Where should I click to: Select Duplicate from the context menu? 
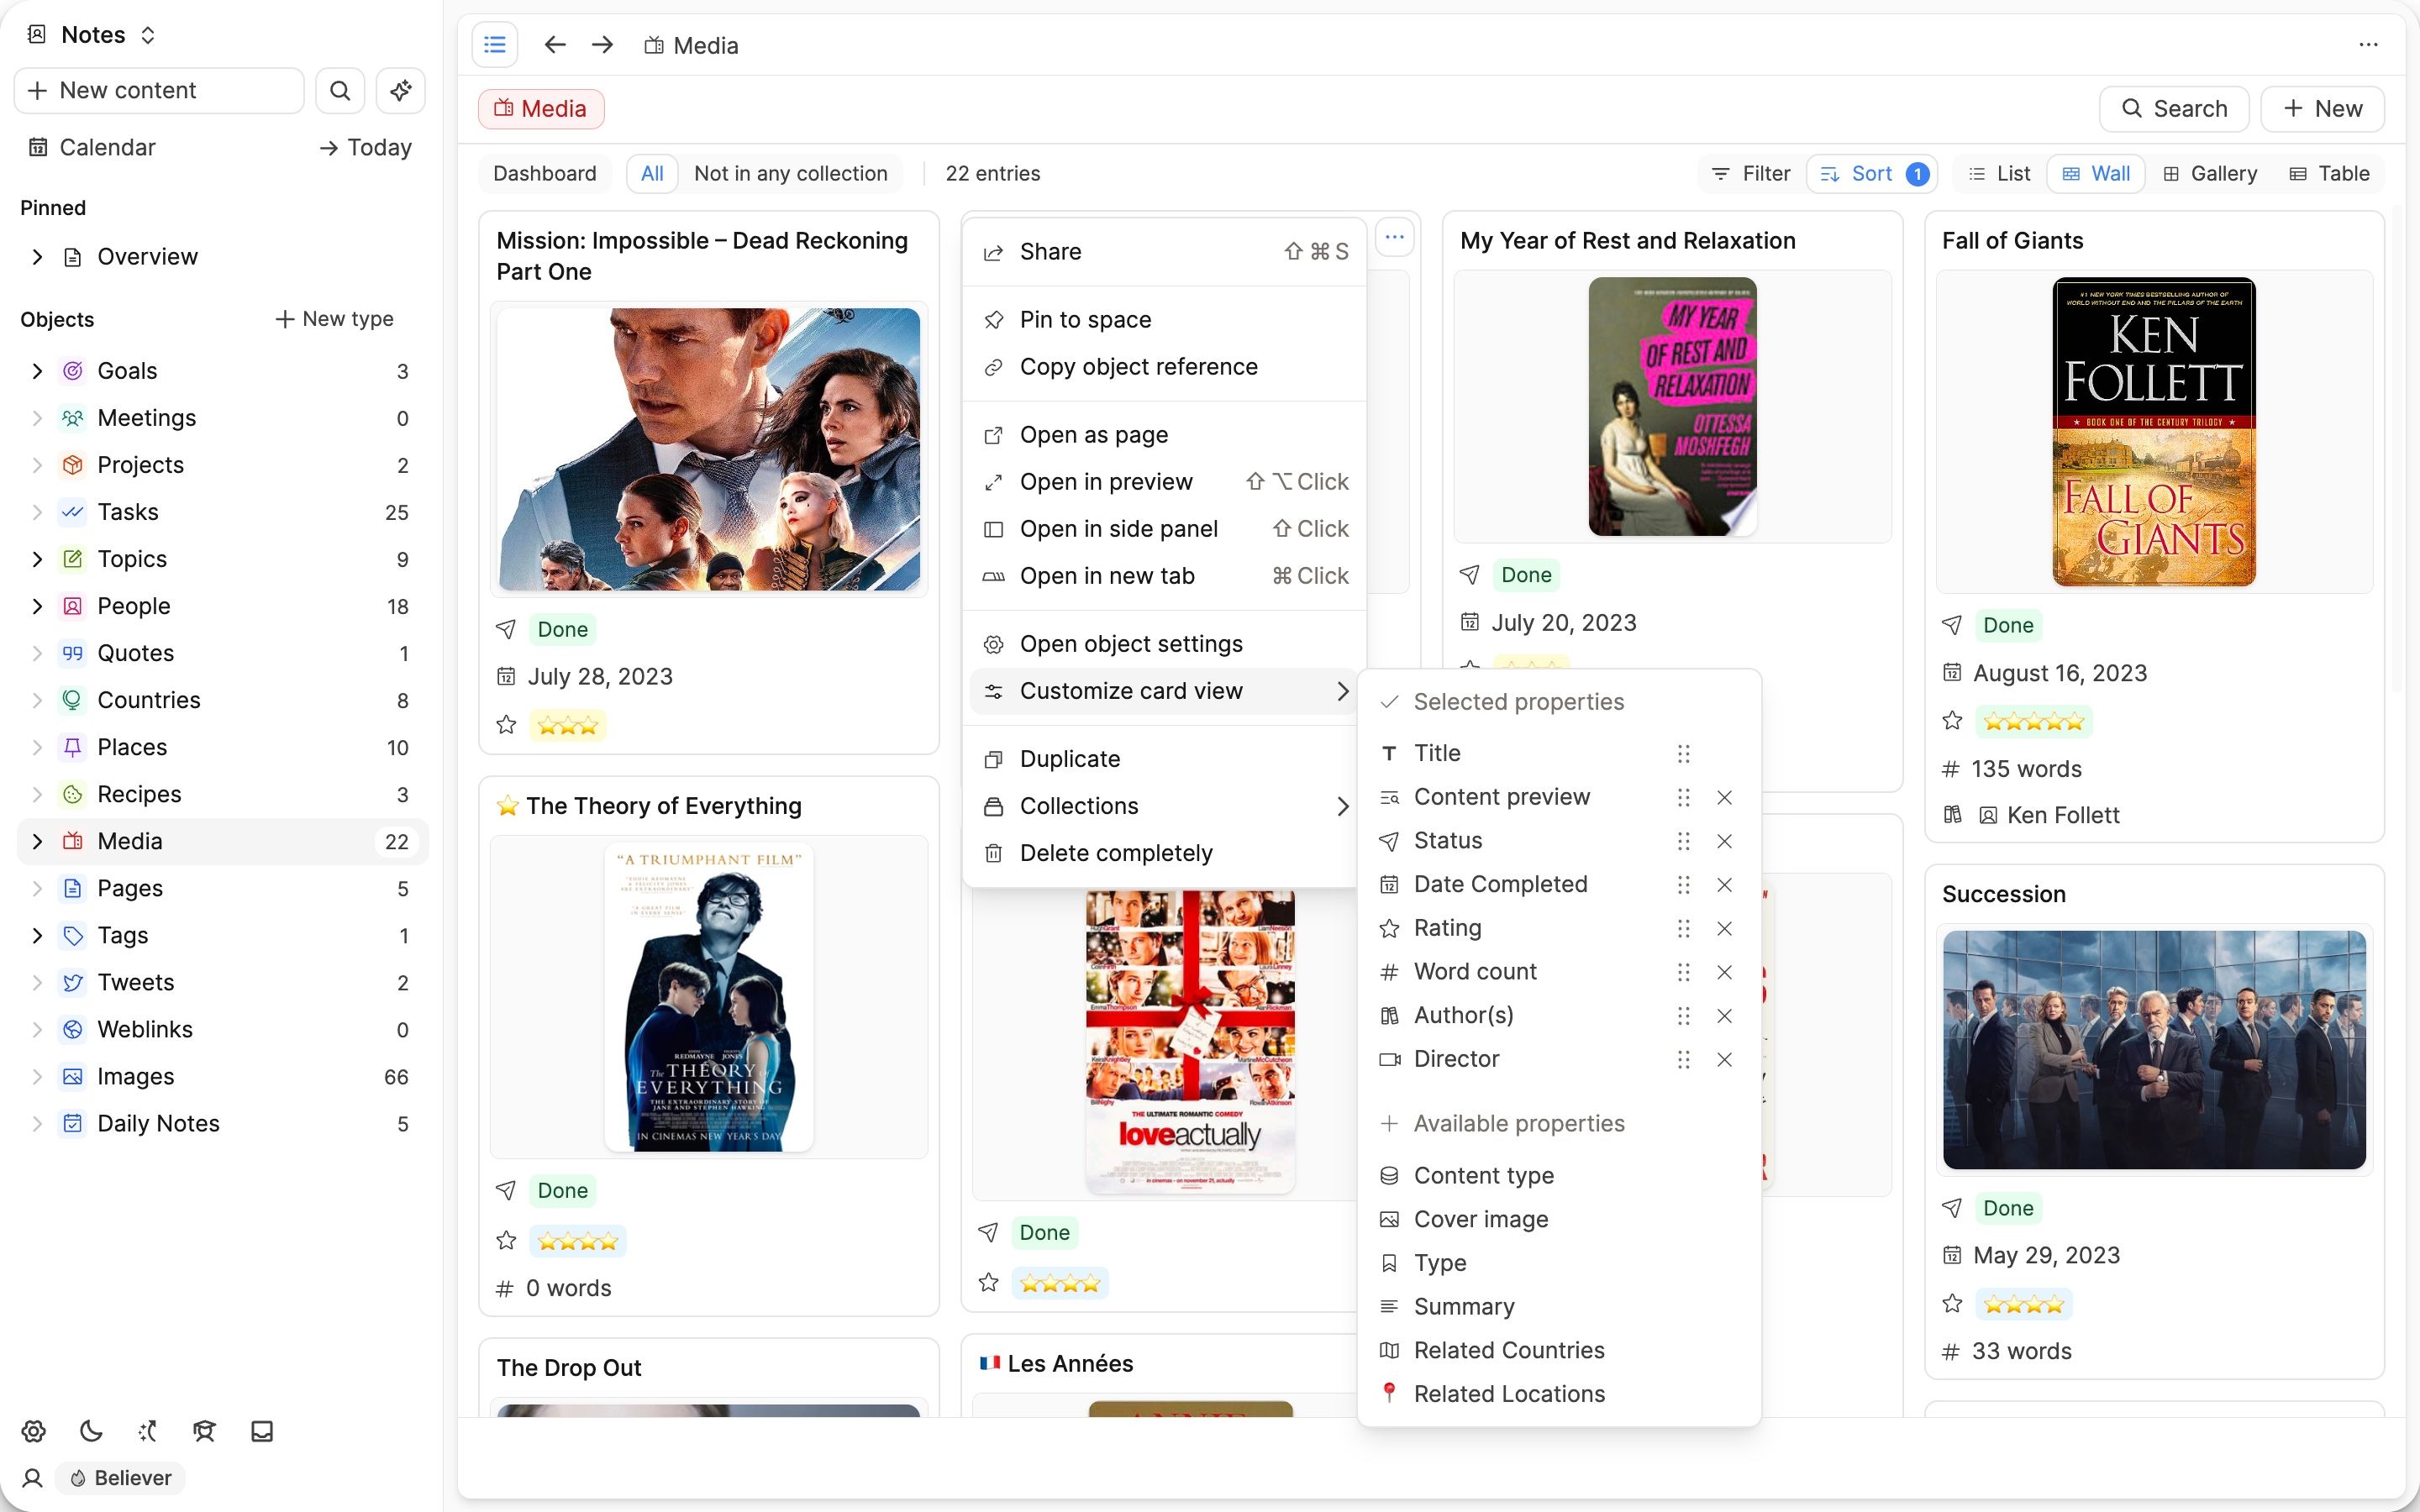(1070, 758)
